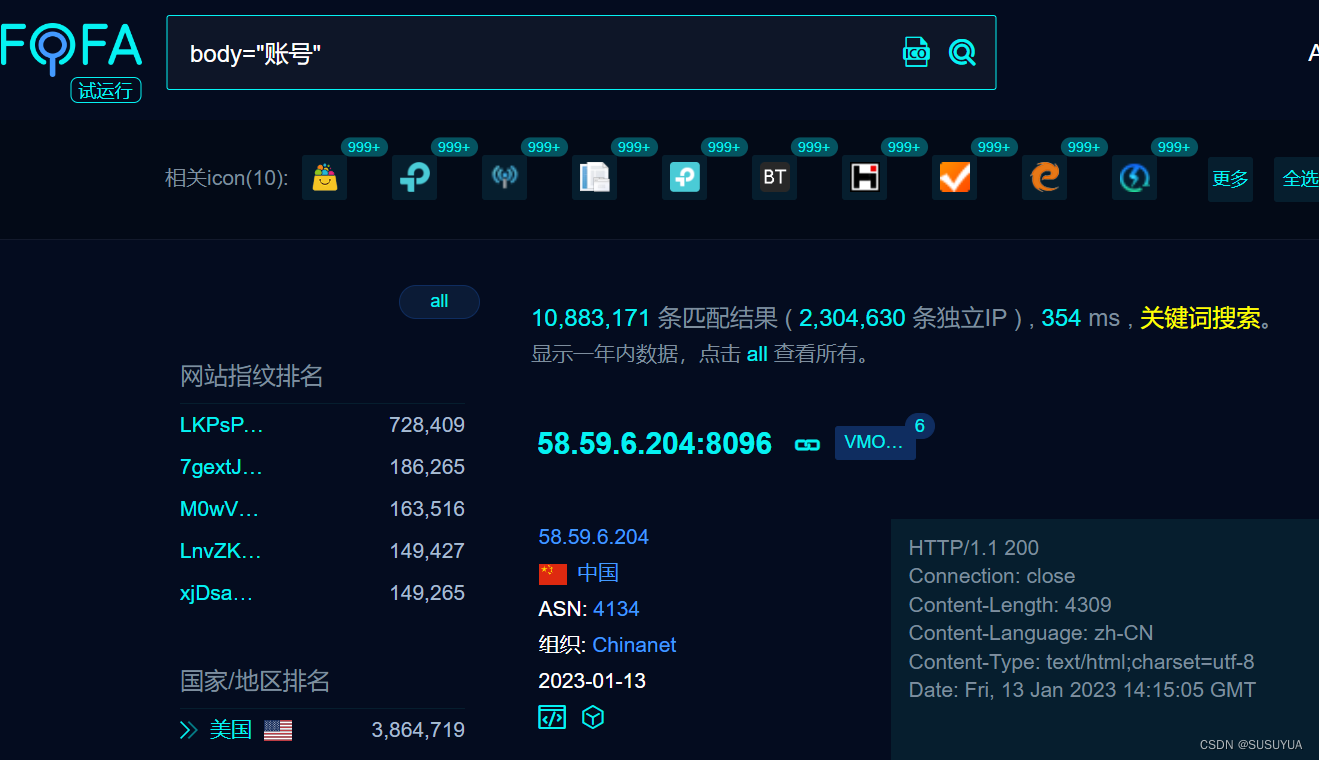The height and width of the screenshot is (760, 1319).
Task: Click the 149,265 count
Action: click(x=427, y=593)
